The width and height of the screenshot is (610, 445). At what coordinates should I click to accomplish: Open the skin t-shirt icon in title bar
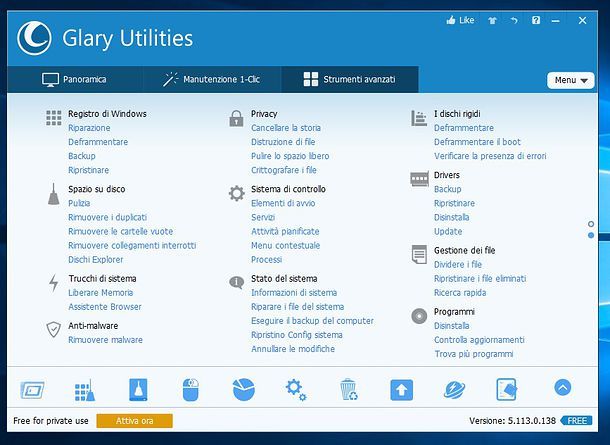tap(493, 21)
